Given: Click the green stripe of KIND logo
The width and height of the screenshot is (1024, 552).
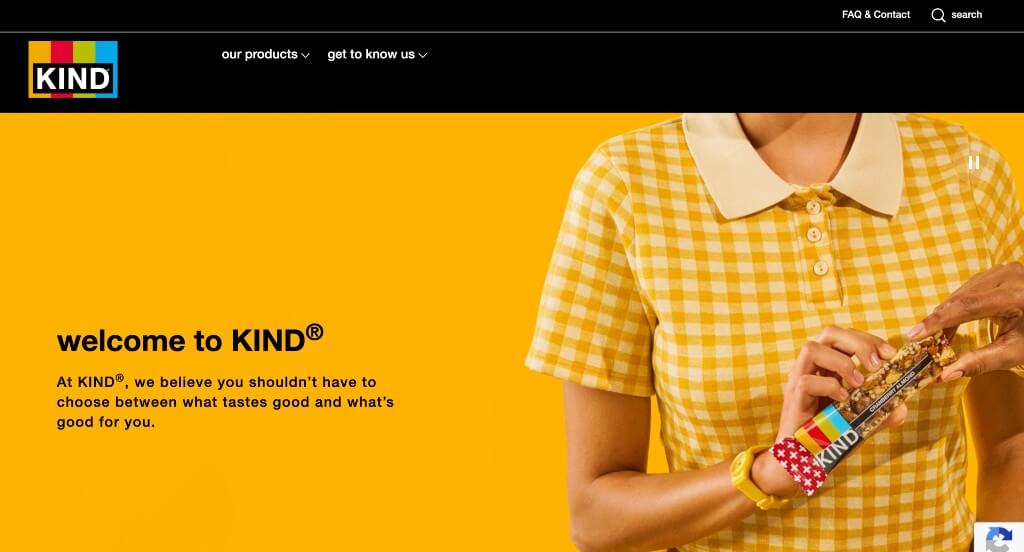Looking at the screenshot, I should click(84, 52).
